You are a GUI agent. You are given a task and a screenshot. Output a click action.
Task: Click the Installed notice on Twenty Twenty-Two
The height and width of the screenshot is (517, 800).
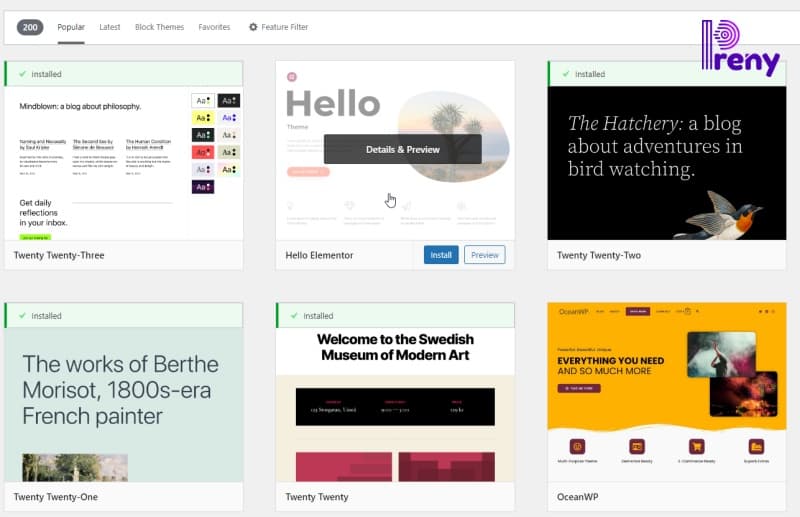[x=667, y=74]
